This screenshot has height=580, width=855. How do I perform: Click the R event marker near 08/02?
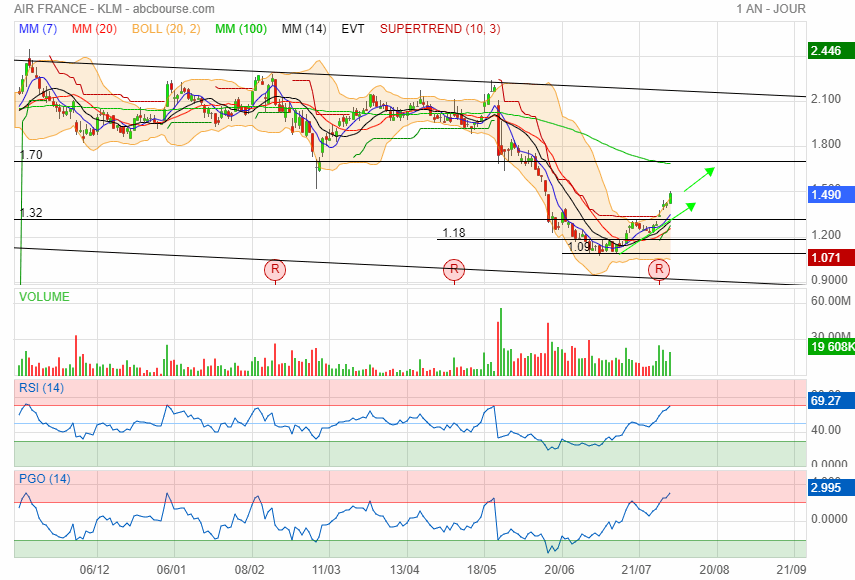(x=275, y=269)
